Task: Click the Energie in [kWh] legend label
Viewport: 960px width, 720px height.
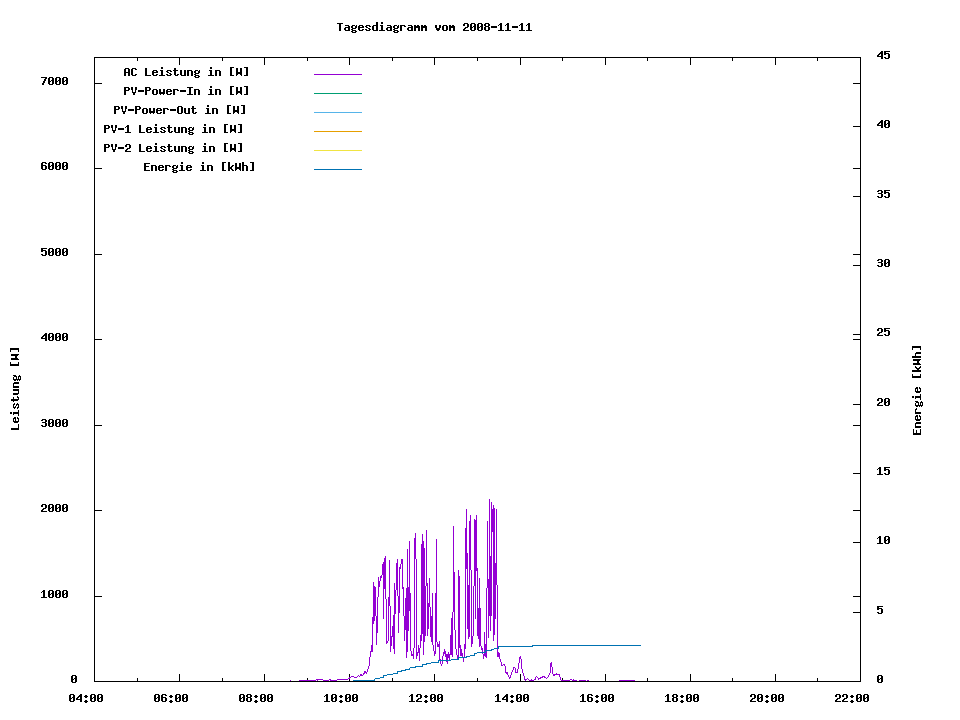Action: [199, 167]
